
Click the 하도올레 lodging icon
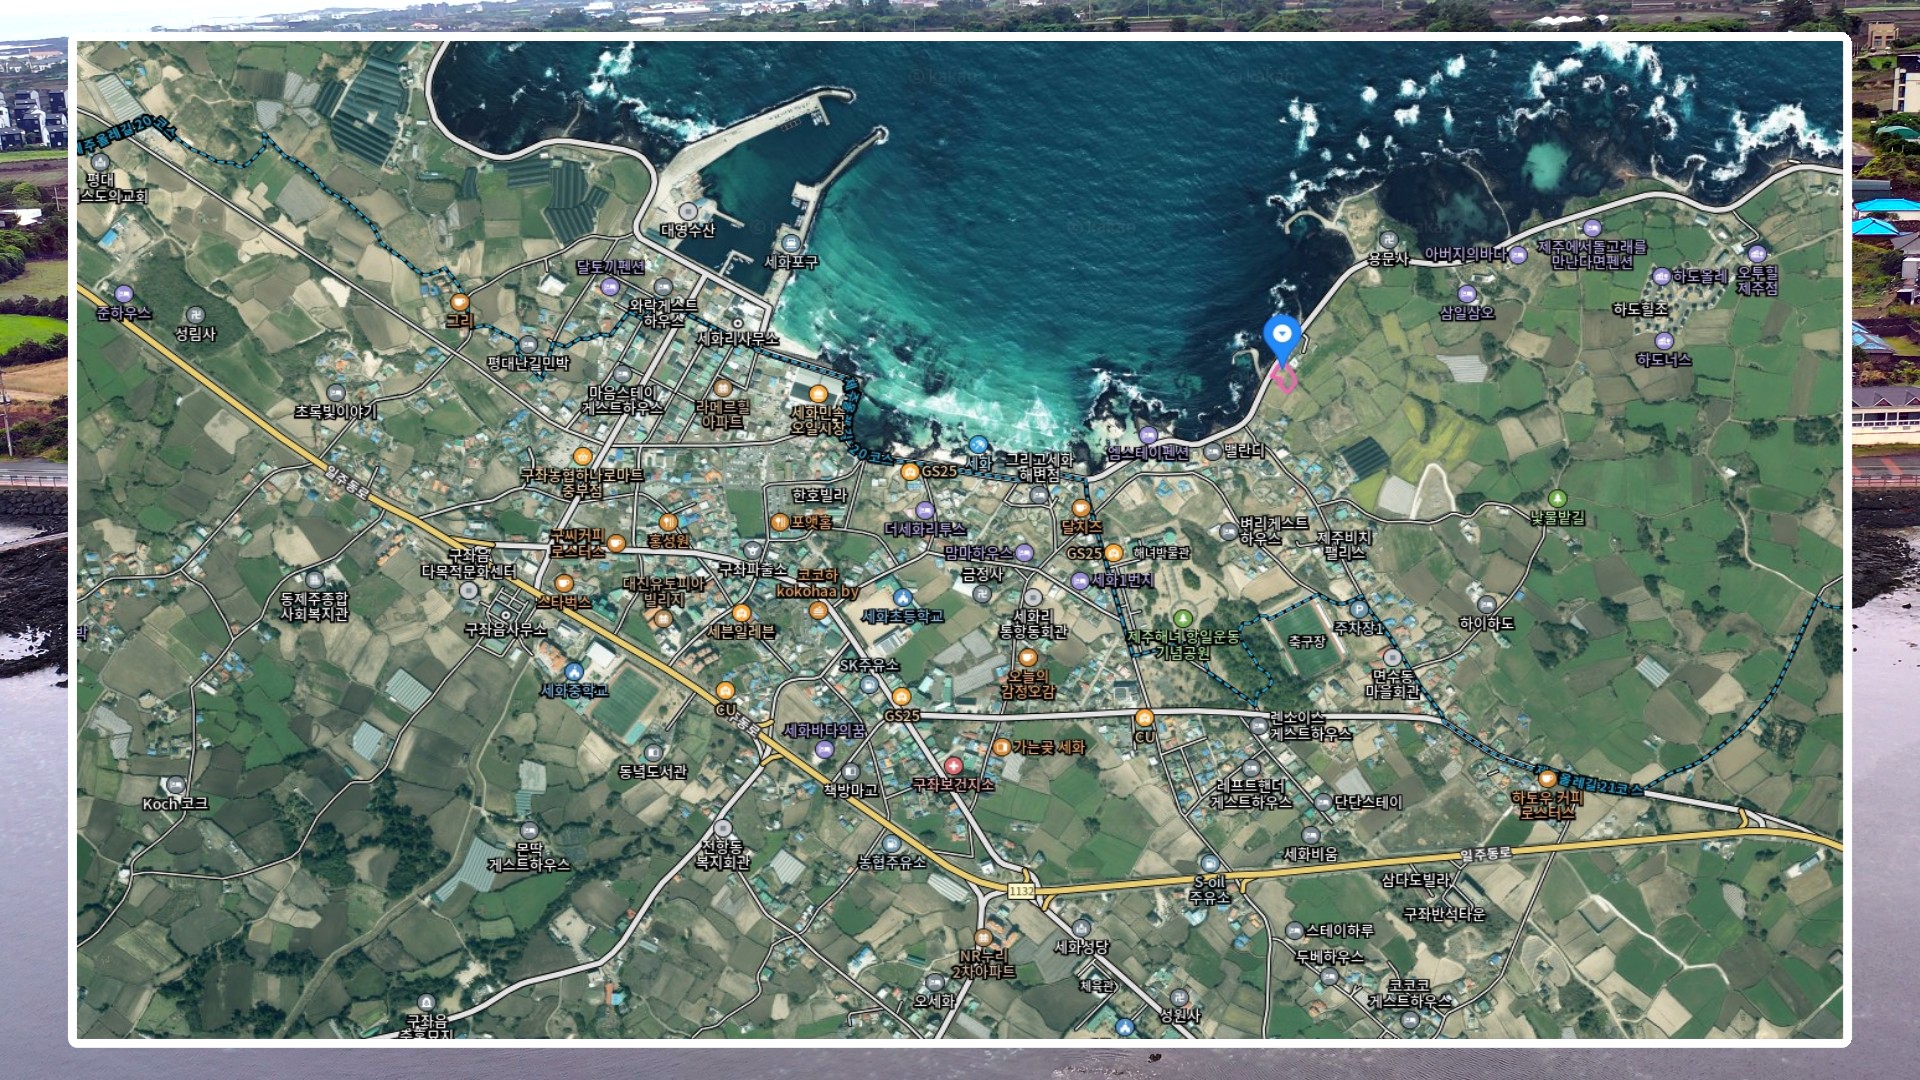(x=1662, y=275)
